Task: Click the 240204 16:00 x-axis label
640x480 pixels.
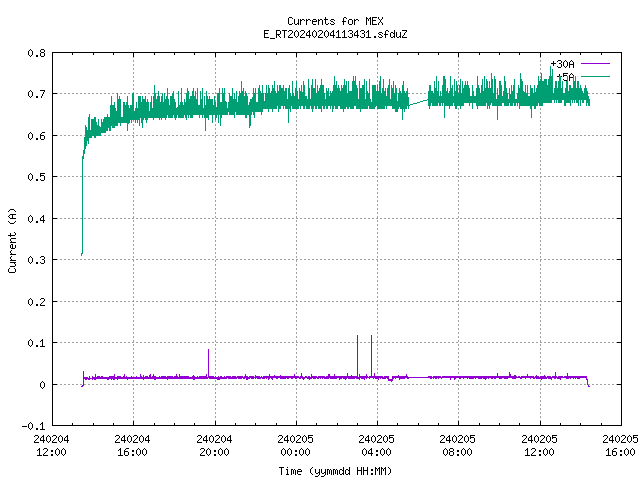Action: [132, 445]
